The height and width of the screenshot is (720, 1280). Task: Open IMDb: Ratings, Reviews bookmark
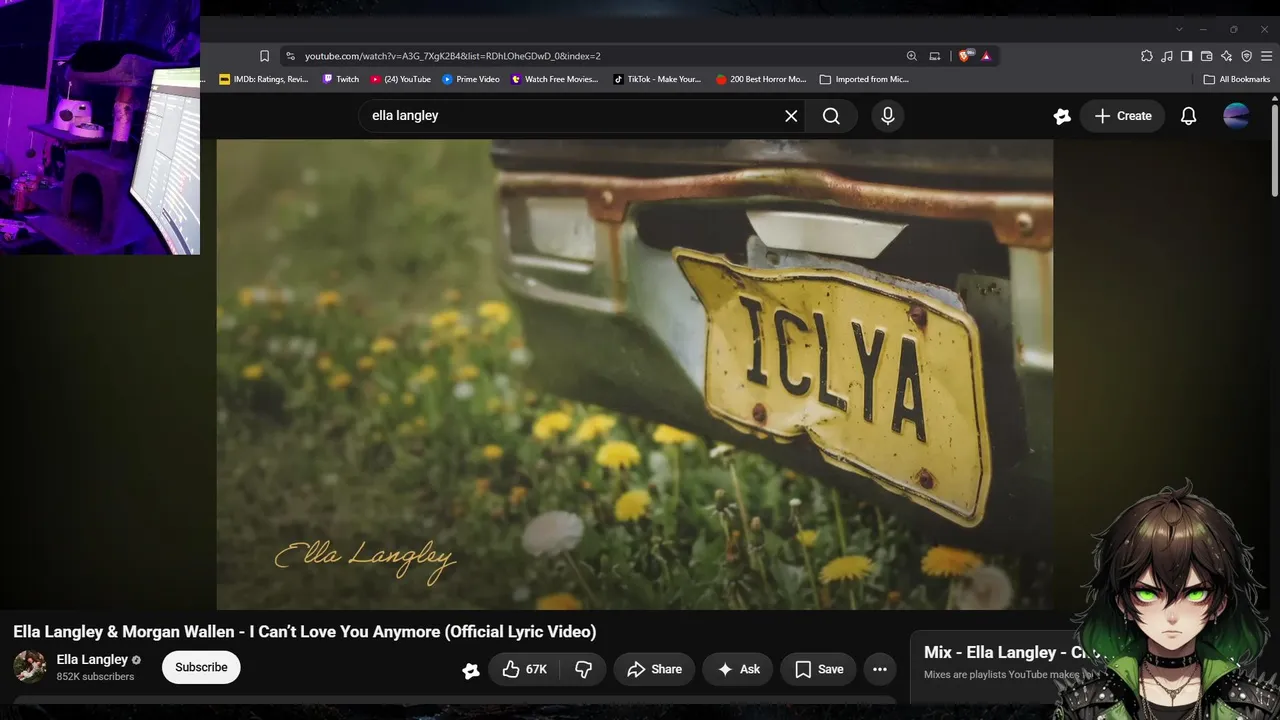click(264, 79)
